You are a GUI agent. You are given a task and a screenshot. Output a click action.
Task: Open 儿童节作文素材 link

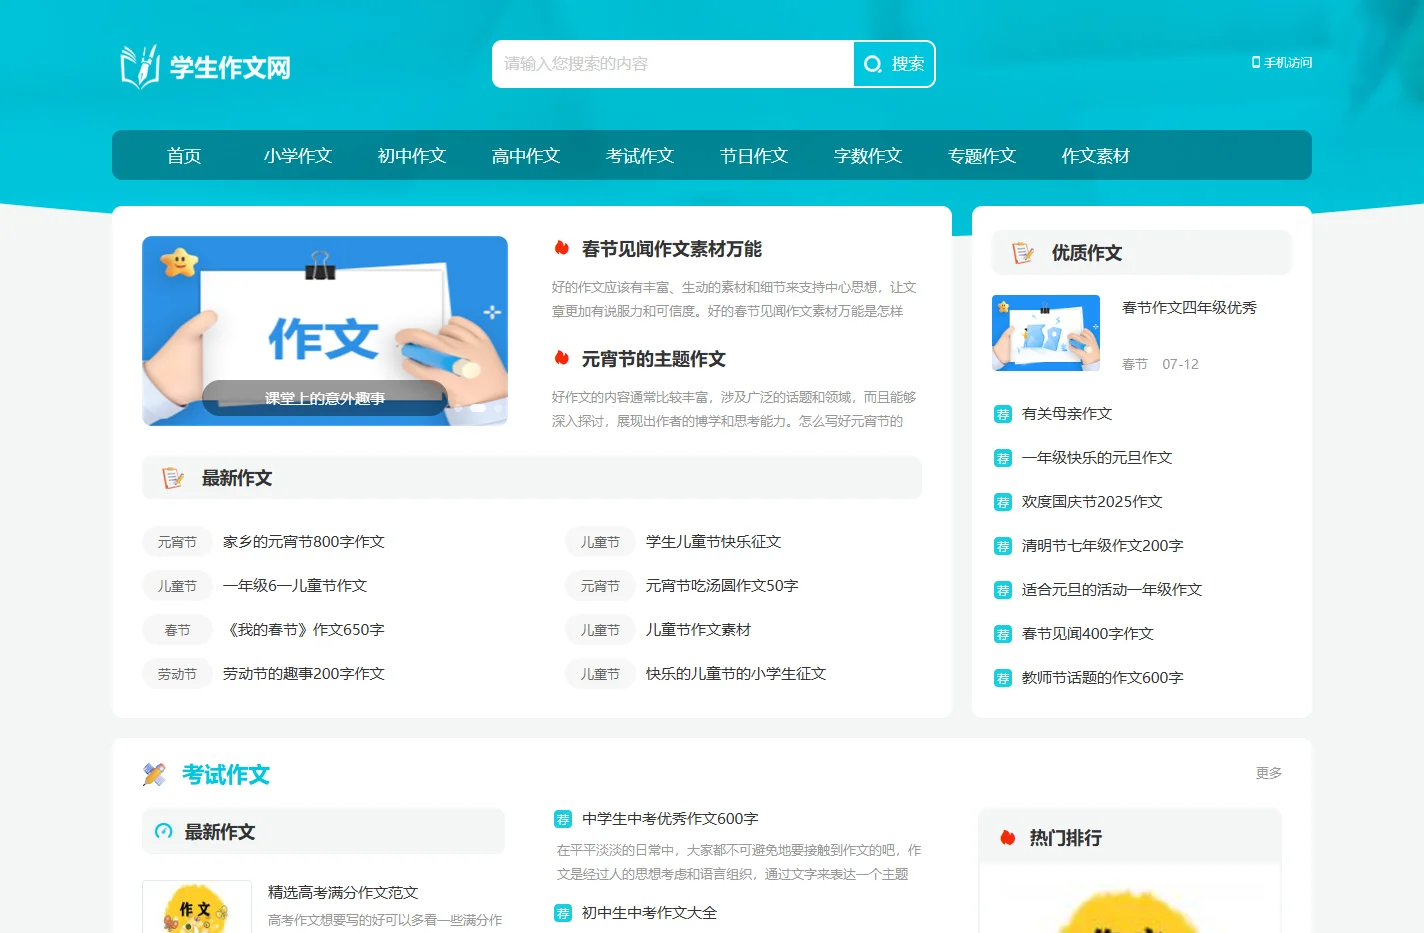click(698, 630)
